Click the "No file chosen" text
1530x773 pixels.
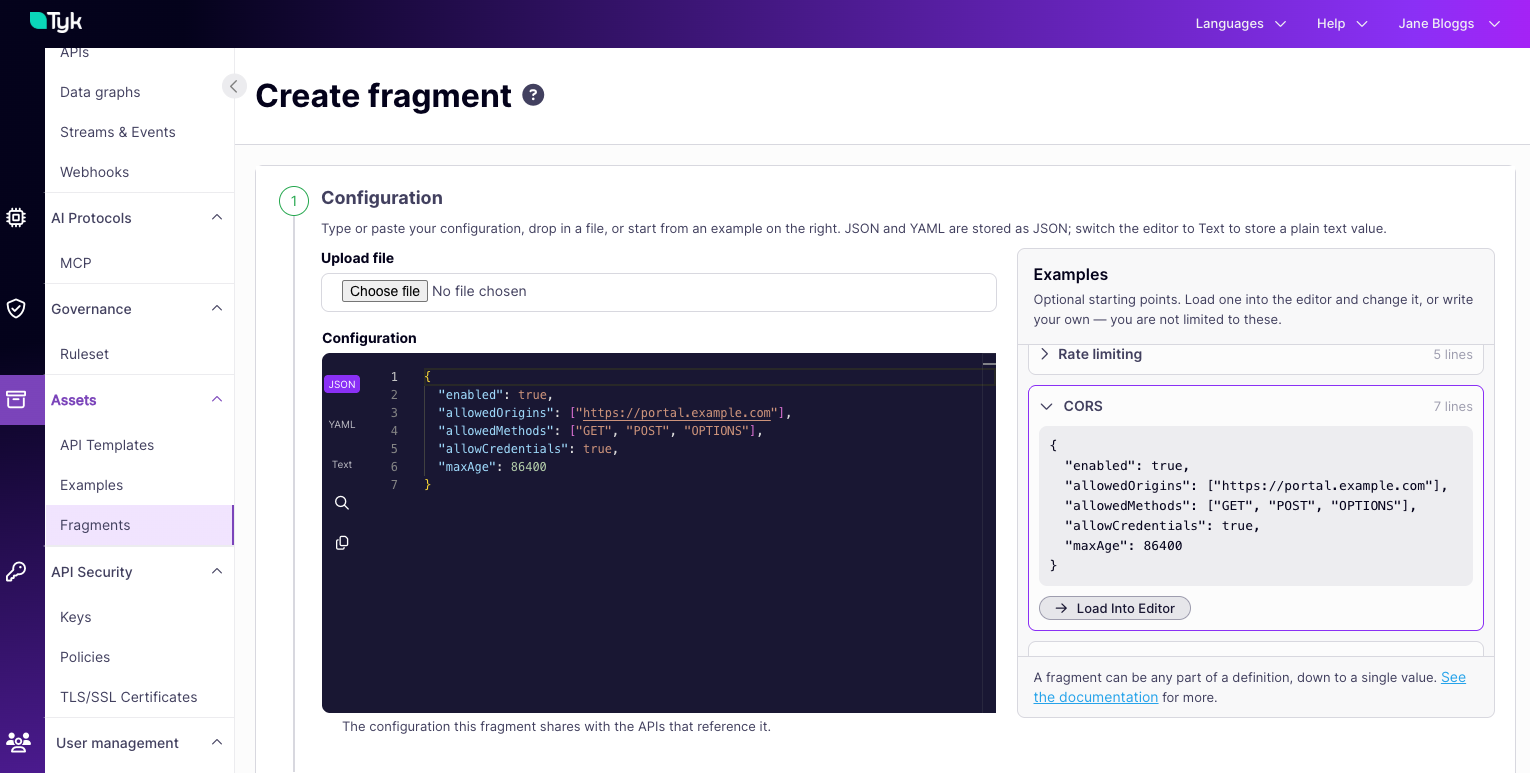479,291
